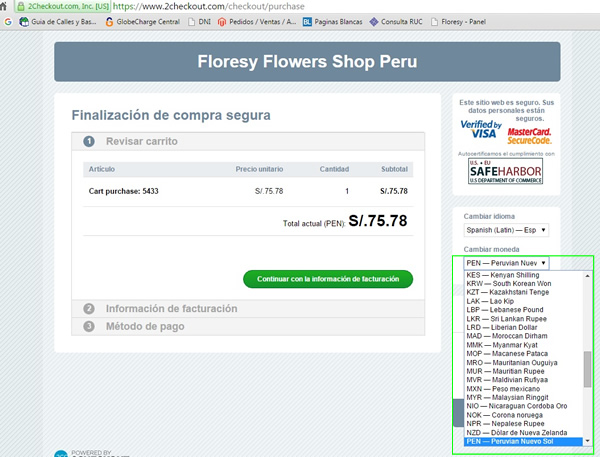This screenshot has width=600, height=457.
Task: Click the Subtotal column header
Action: pyautogui.click(x=394, y=169)
